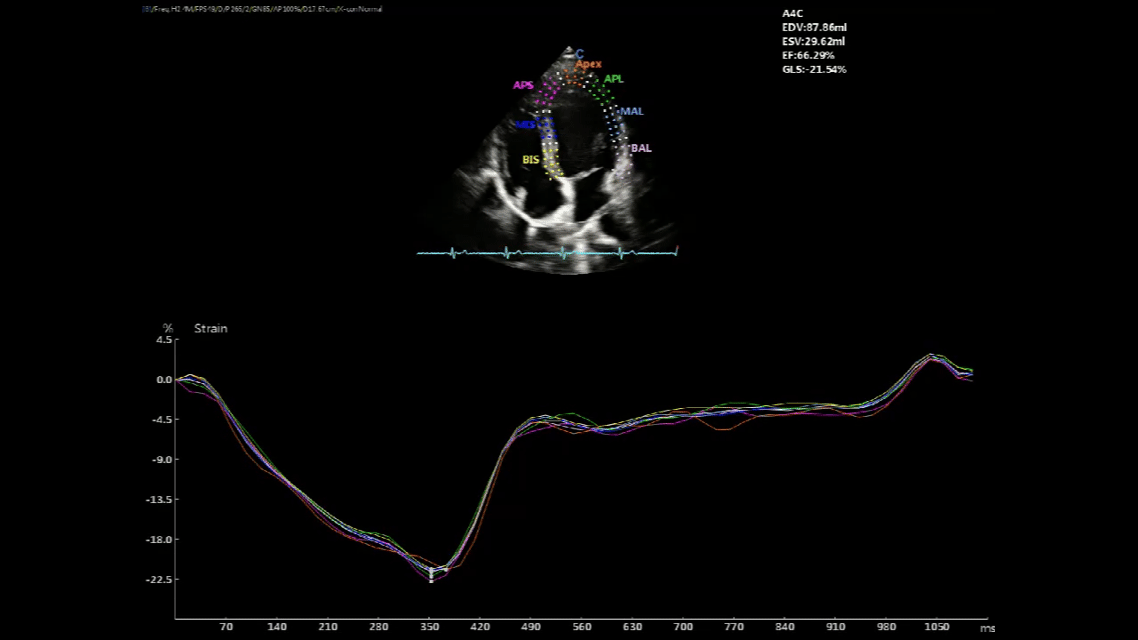Click the % unit label above the strain axis

tap(168, 329)
